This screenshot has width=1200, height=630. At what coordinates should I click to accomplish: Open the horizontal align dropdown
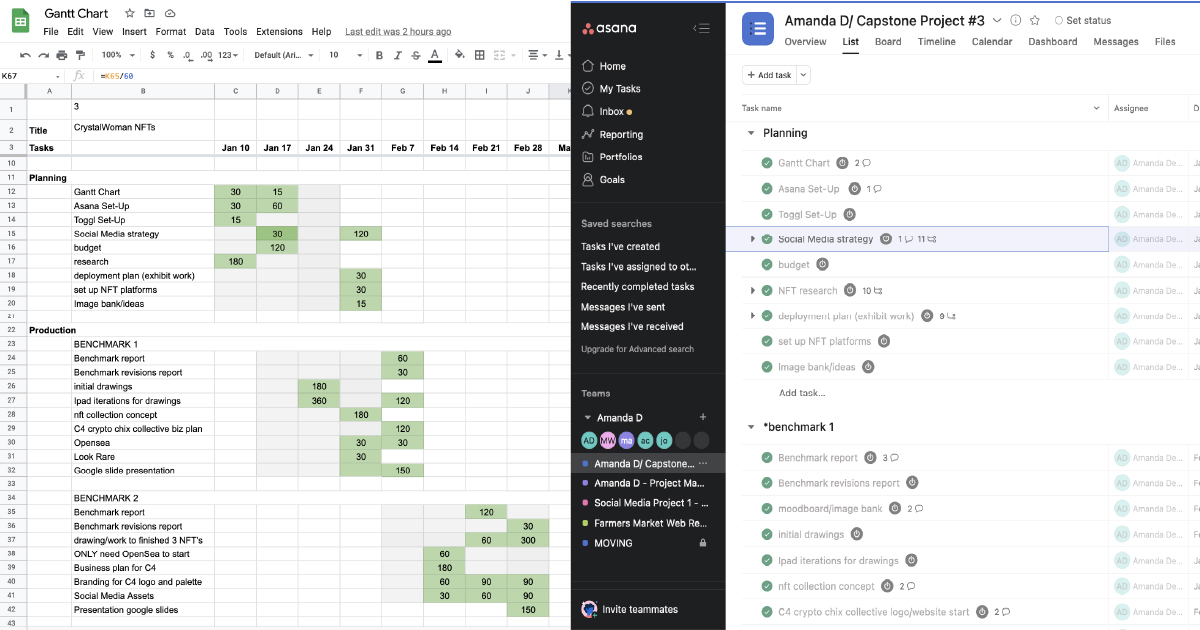(x=536, y=55)
